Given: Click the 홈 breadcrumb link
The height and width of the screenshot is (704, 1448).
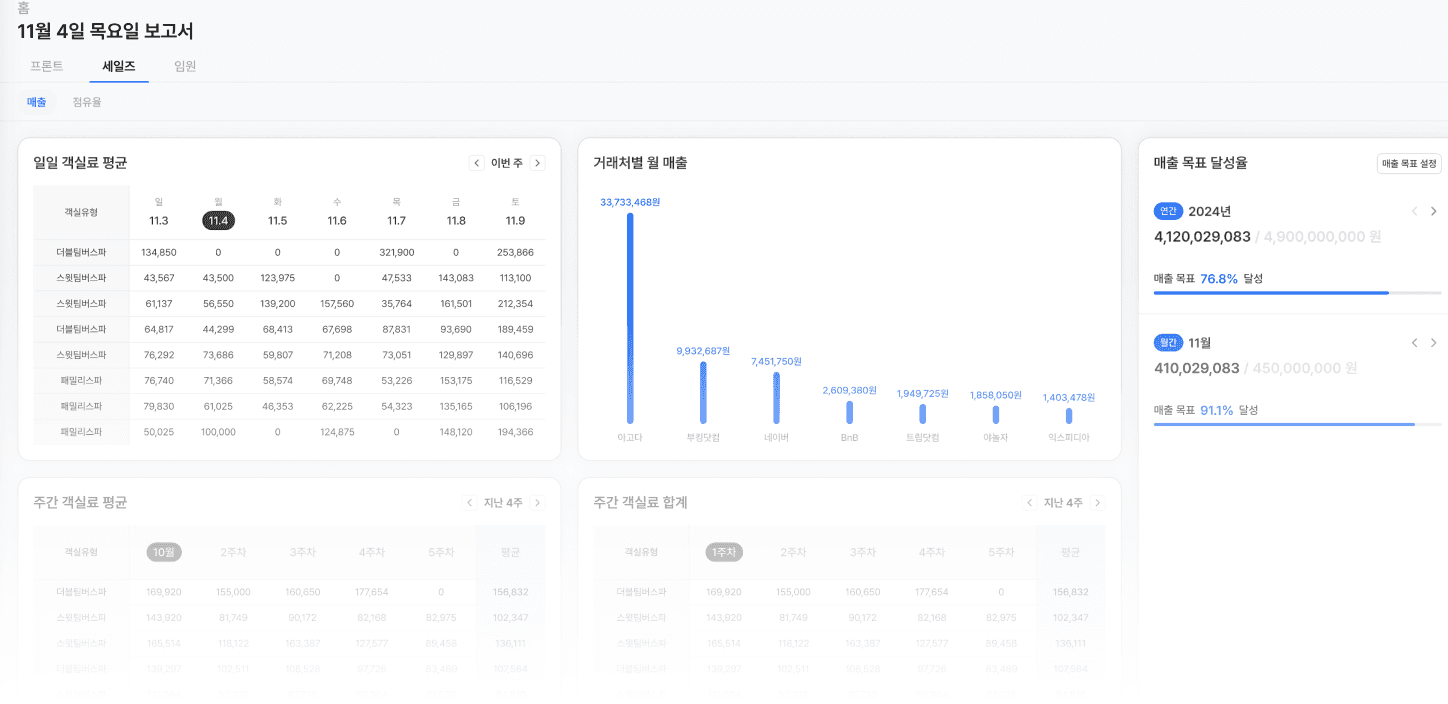Looking at the screenshot, I should [x=24, y=8].
